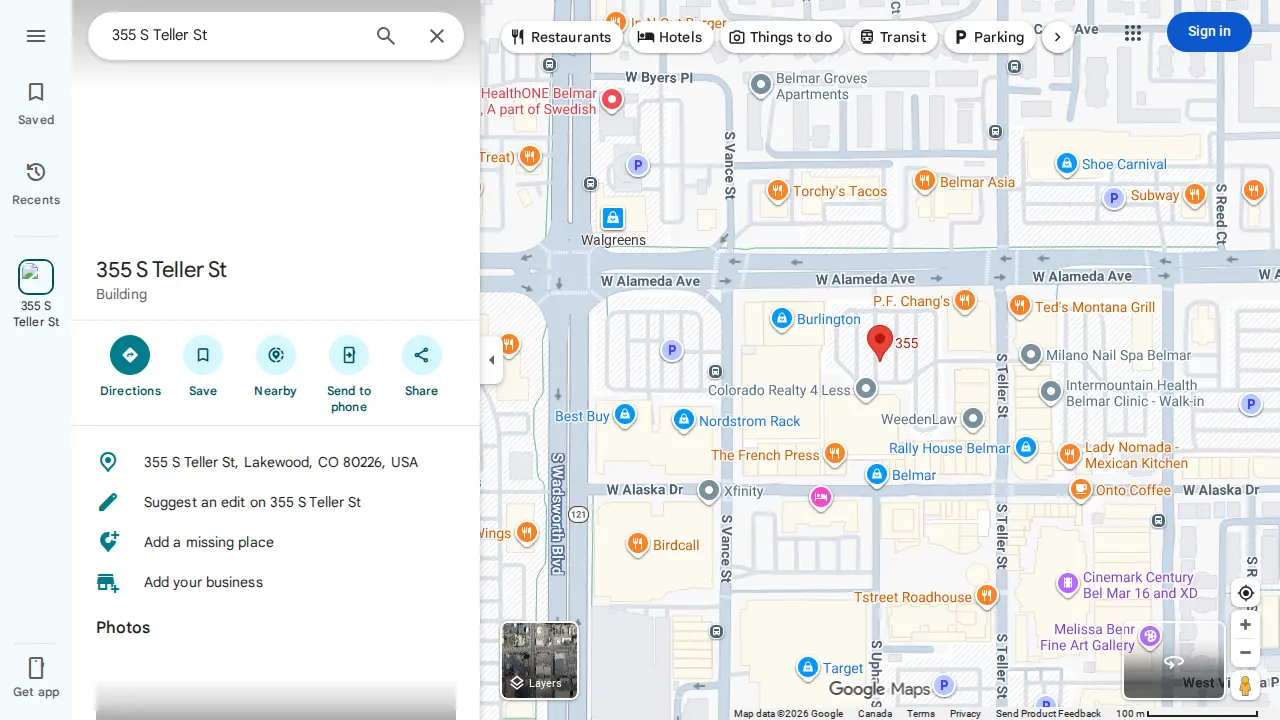Select the Torchy's Tacos map marker
This screenshot has height=720, width=1280.
click(777, 190)
